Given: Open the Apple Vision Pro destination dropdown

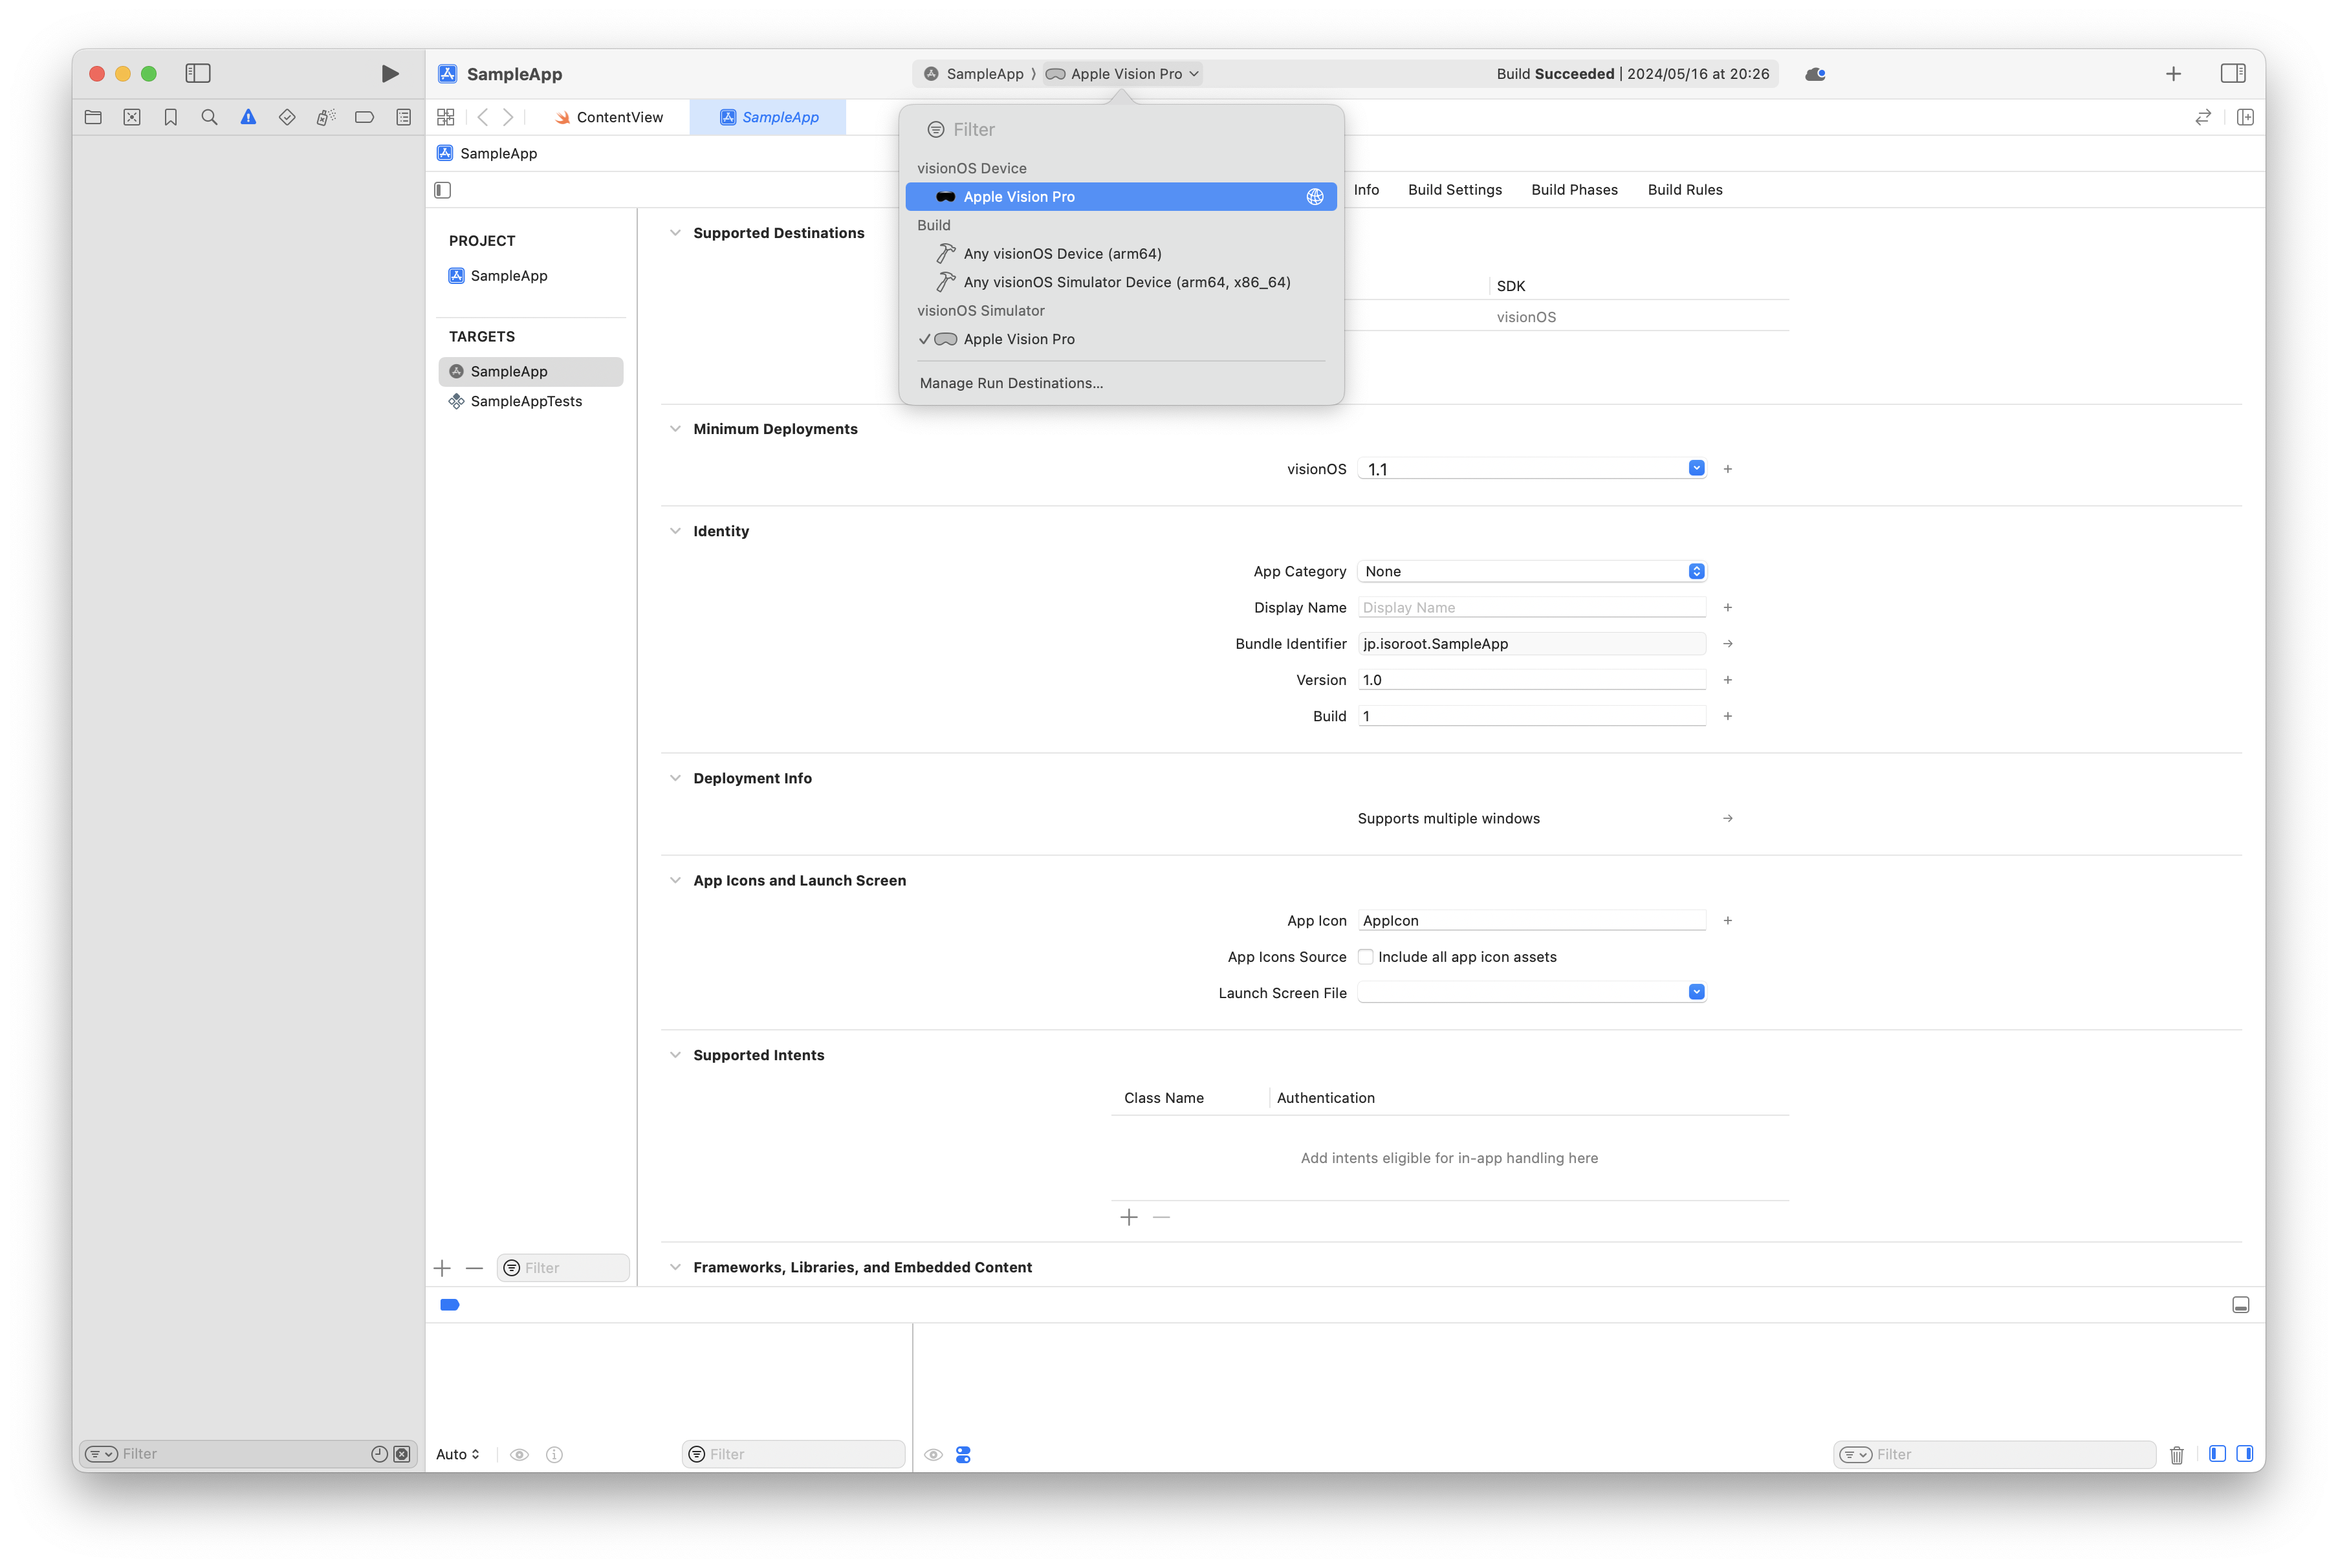Looking at the screenshot, I should [x=1121, y=74].
